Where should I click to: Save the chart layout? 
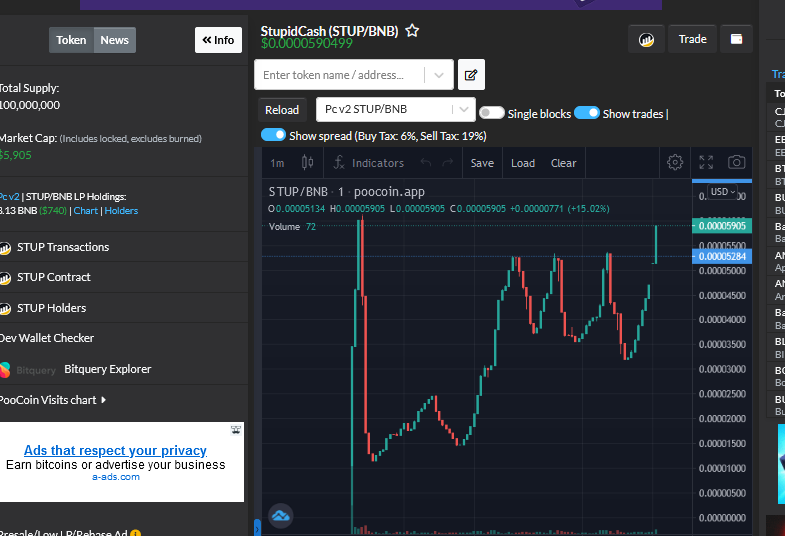pos(482,163)
